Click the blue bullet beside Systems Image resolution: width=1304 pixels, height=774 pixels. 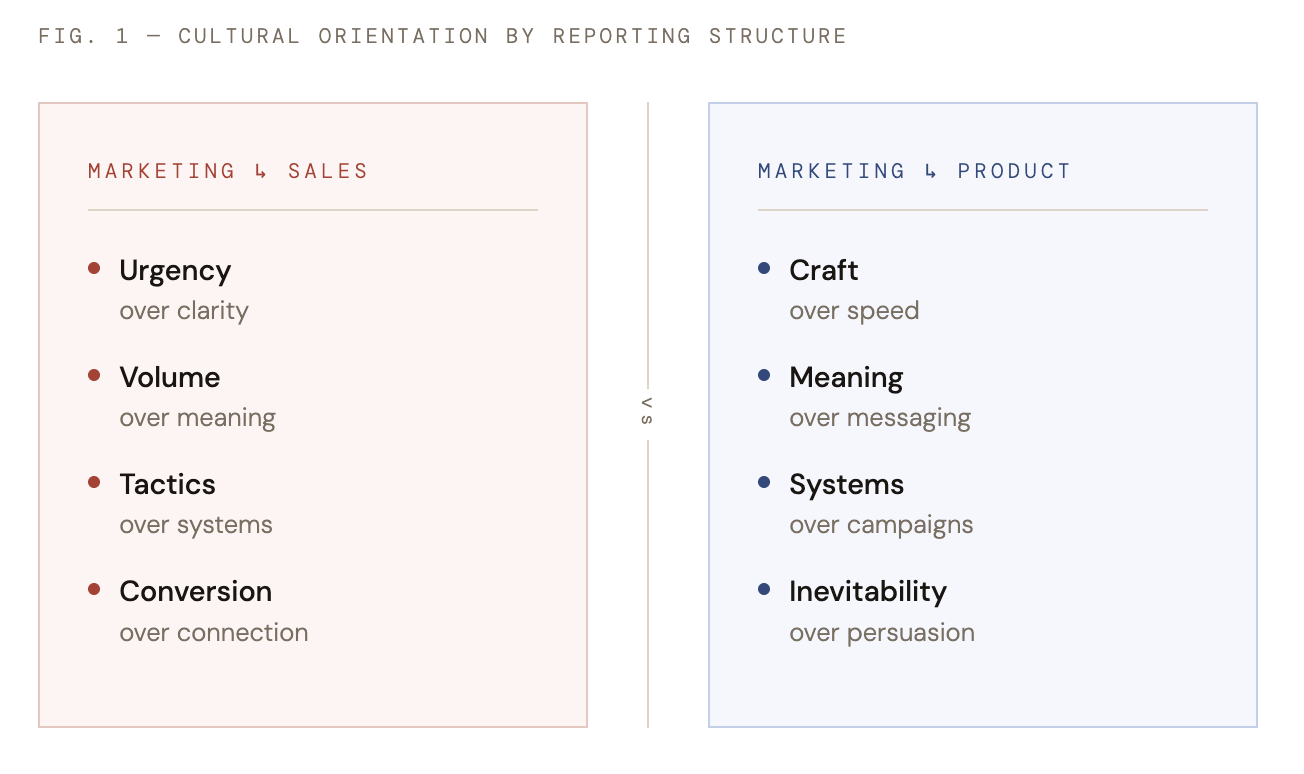coord(764,482)
